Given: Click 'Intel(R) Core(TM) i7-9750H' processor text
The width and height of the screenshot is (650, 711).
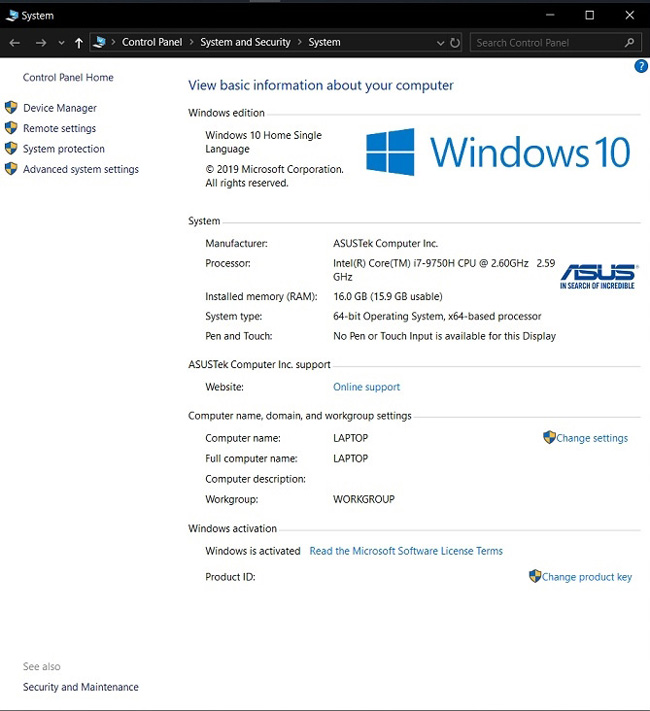Looking at the screenshot, I should coord(394,263).
